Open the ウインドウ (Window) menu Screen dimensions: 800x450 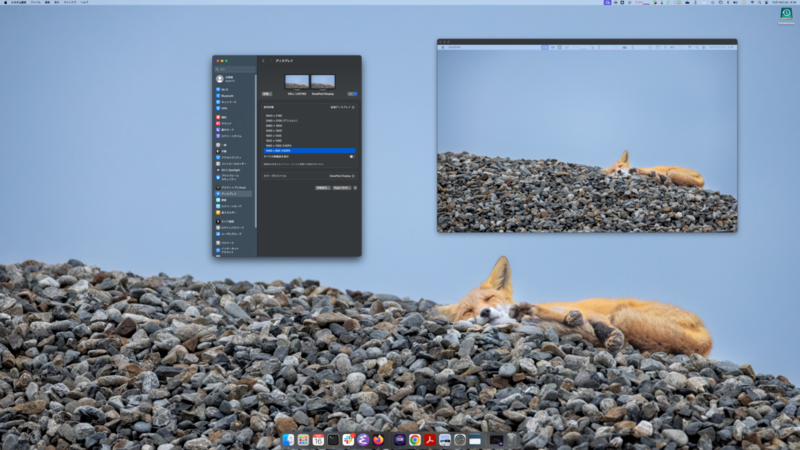pos(70,2)
